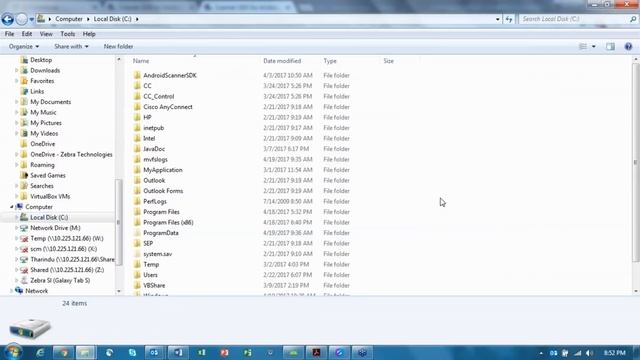Expand the Network tree node
The image size is (640, 360).
pos(11,291)
